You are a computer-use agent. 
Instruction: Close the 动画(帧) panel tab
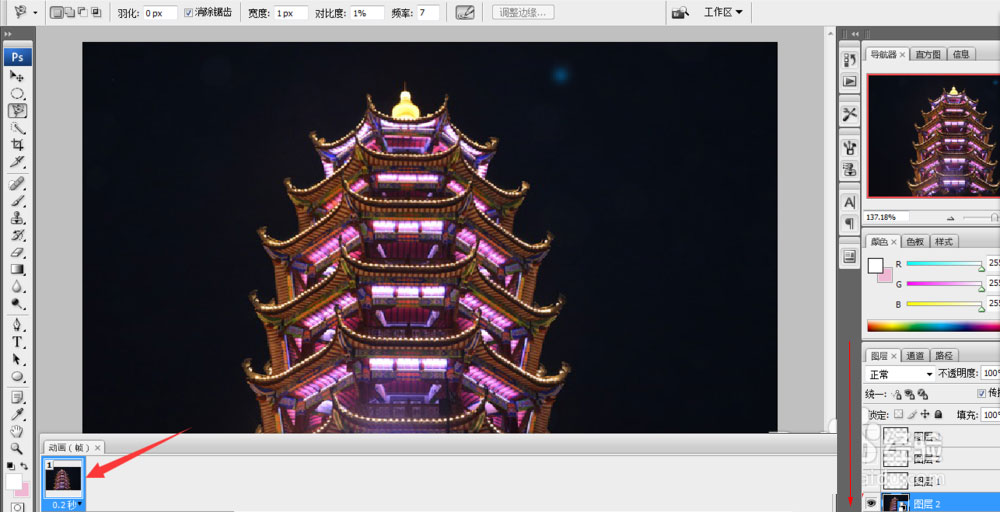[97, 448]
